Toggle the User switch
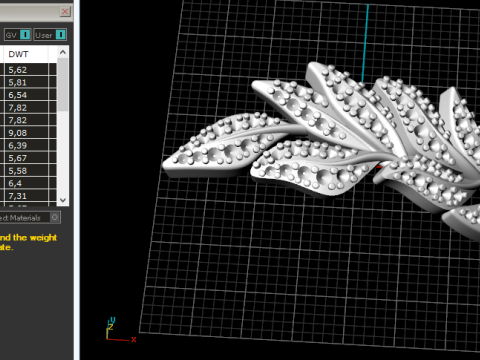Image resolution: width=480 pixels, height=360 pixels. pyautogui.click(x=50, y=35)
